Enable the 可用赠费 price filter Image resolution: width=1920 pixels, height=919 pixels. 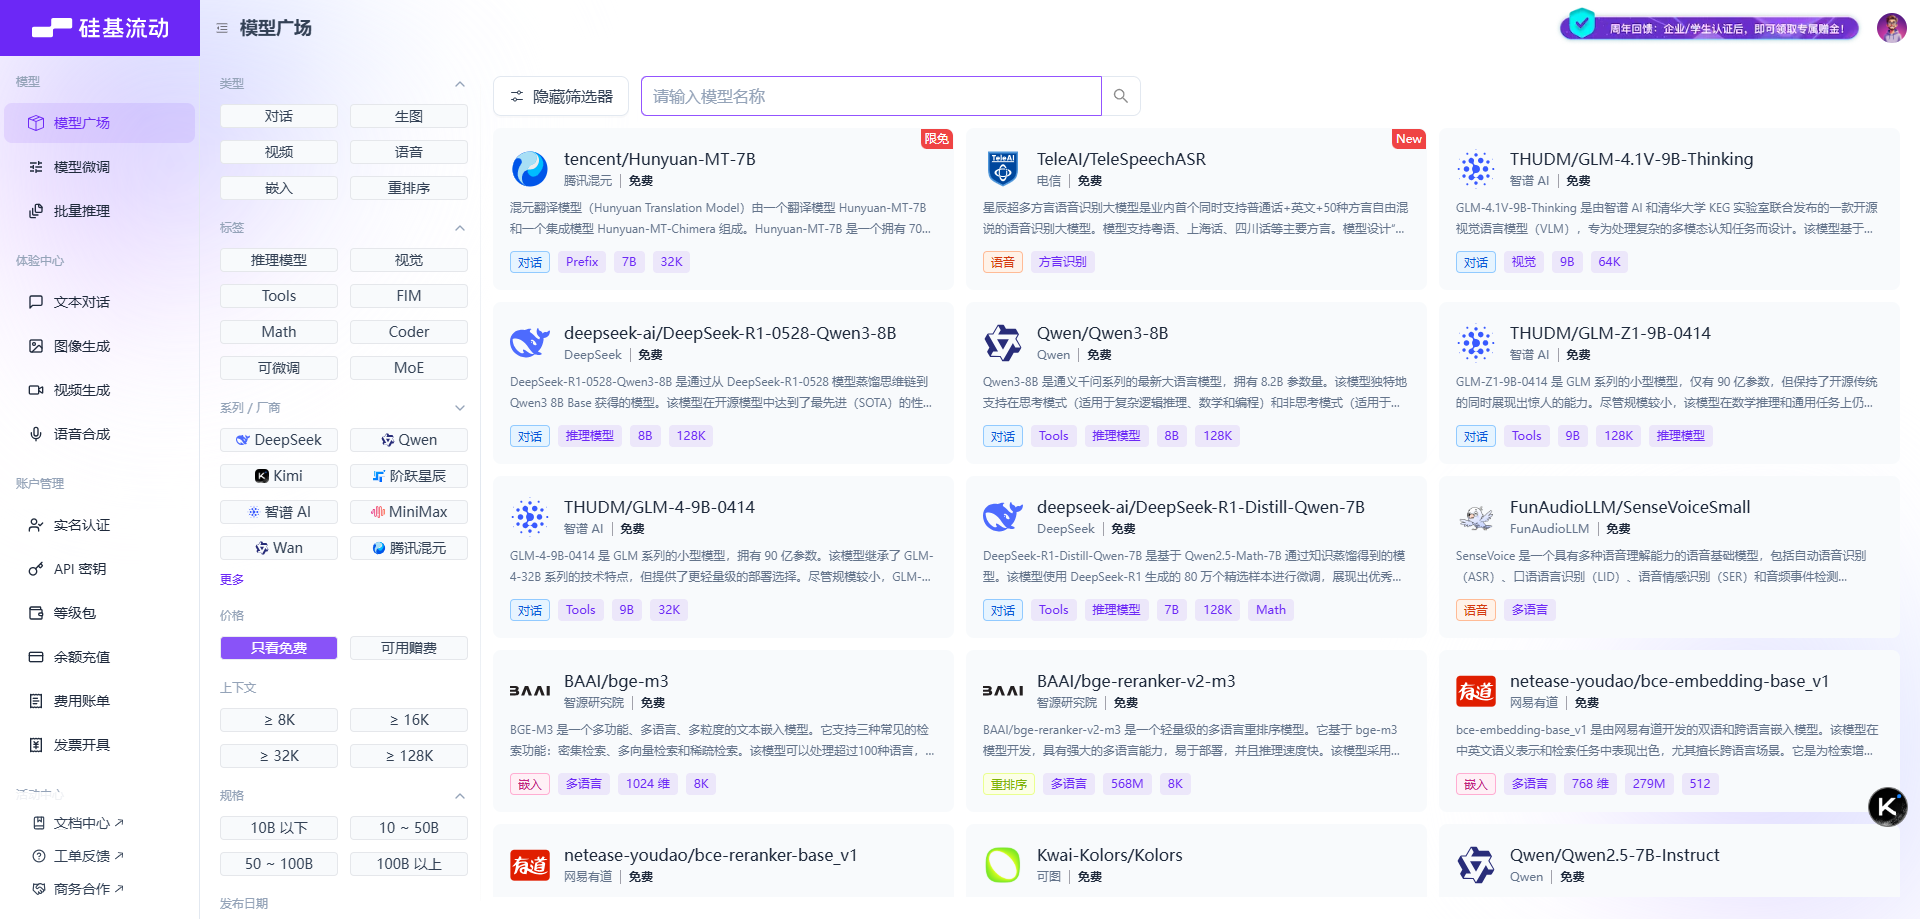click(409, 648)
